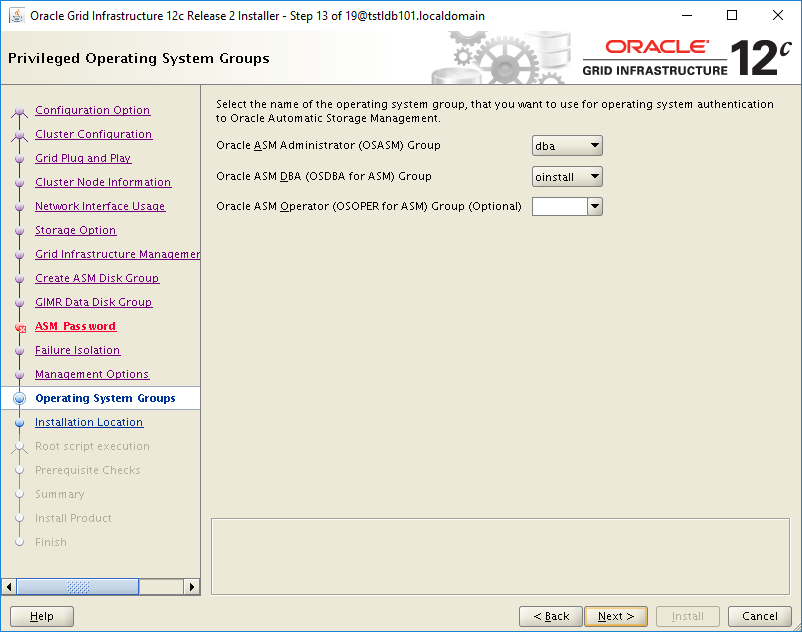Click the Back button
The image size is (802, 632).
click(551, 616)
